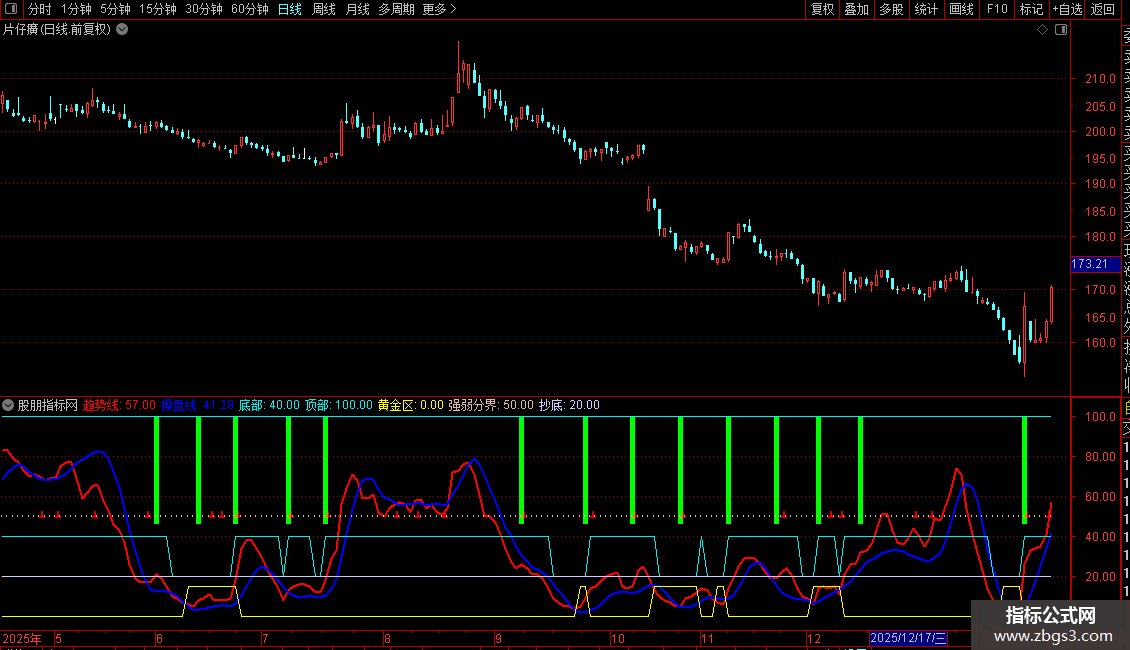Select the 日线 daily period

(x=290, y=9)
